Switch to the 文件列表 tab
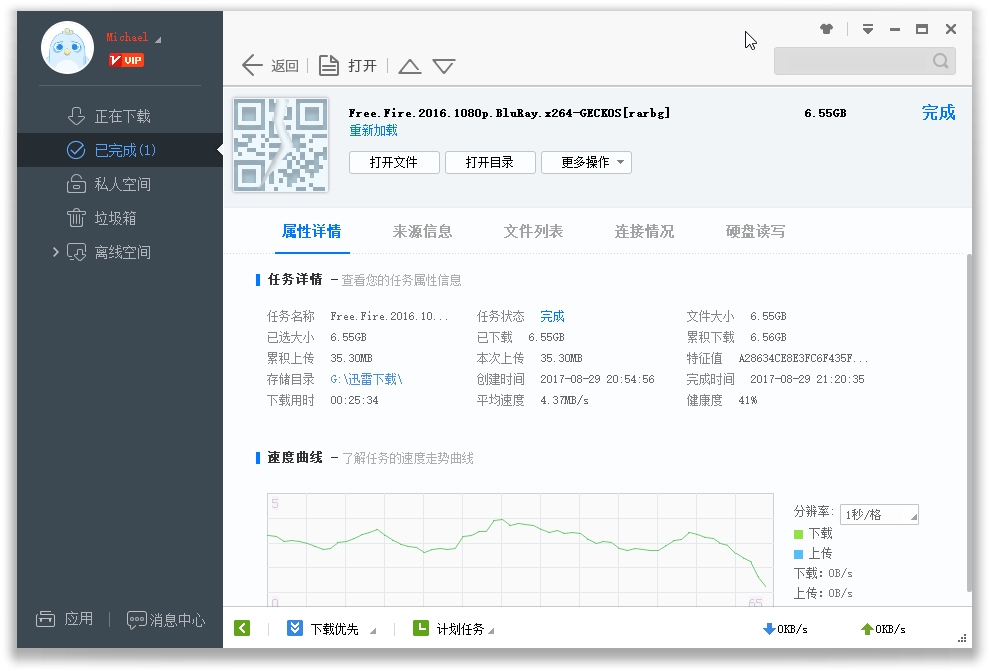989x671 pixels. (x=534, y=231)
